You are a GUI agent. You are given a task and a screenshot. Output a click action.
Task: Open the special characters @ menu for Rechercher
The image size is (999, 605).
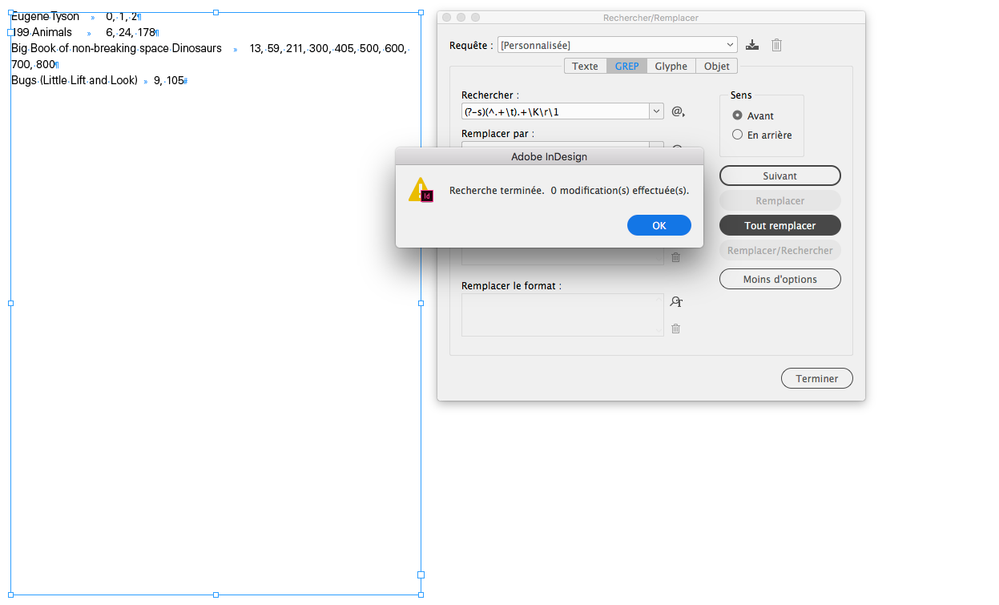(x=678, y=111)
